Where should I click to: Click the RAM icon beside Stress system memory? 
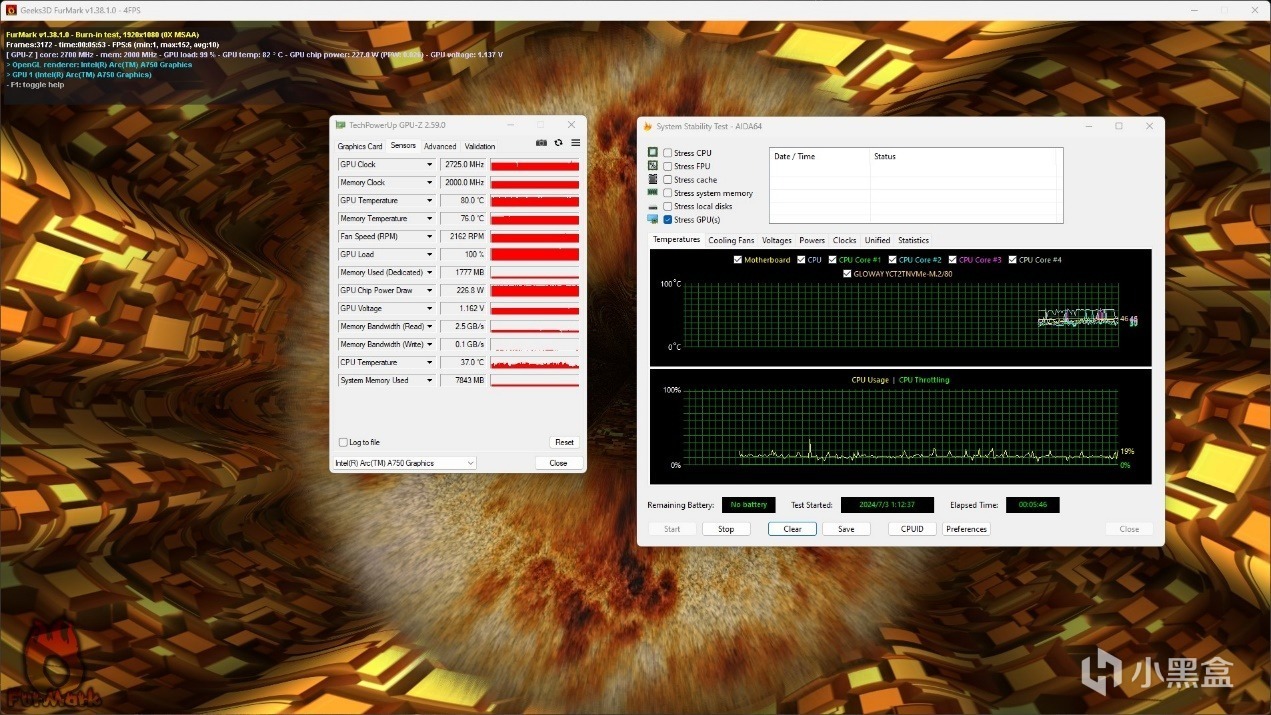tap(653, 192)
